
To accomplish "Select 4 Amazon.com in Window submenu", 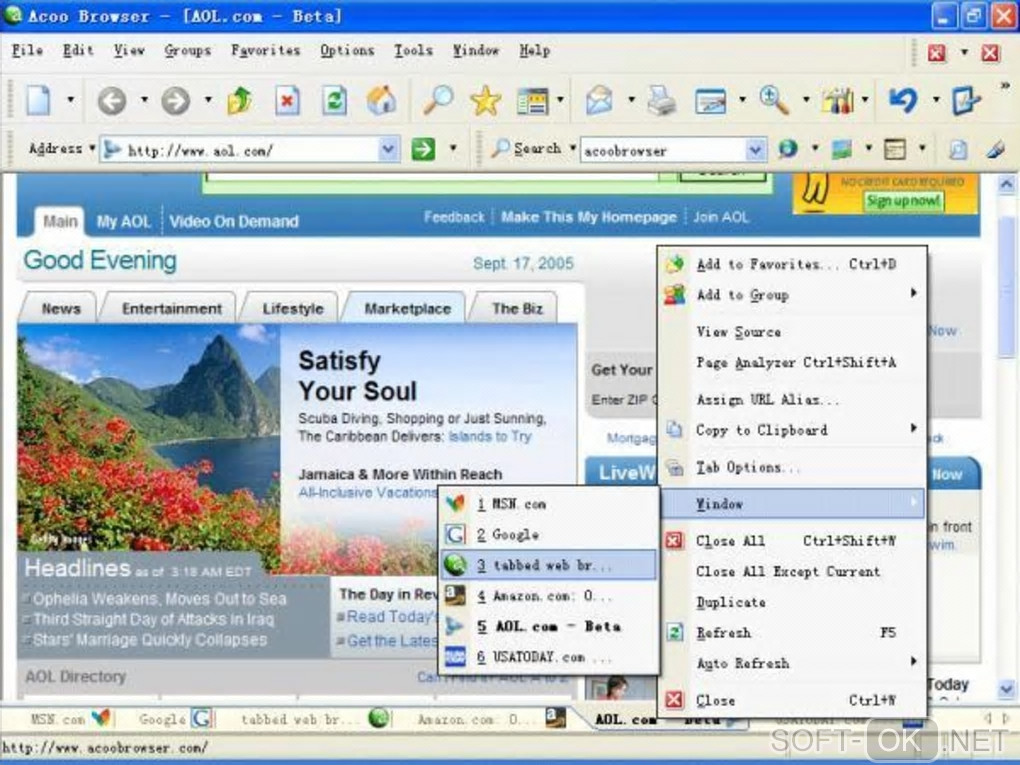I will pyautogui.click(x=548, y=596).
